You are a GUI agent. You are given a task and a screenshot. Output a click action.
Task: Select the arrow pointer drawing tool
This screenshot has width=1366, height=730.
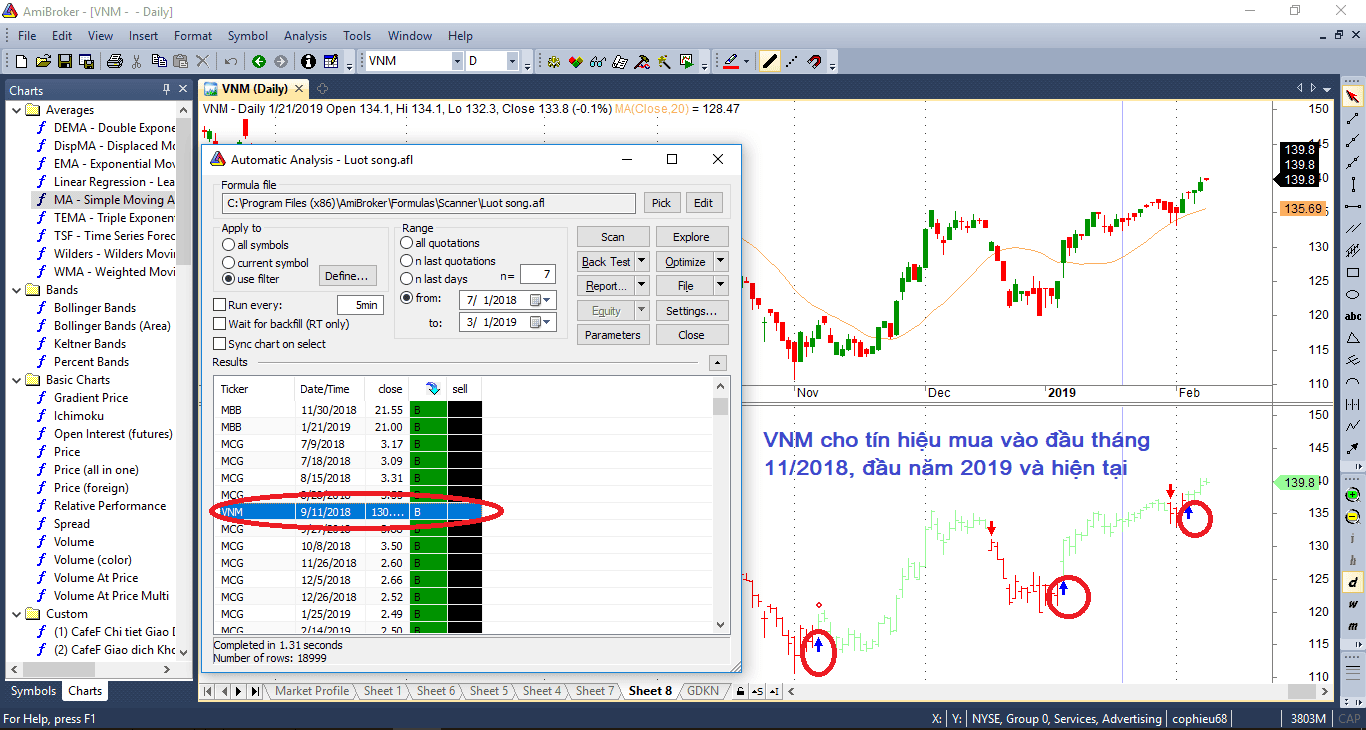pos(1353,97)
